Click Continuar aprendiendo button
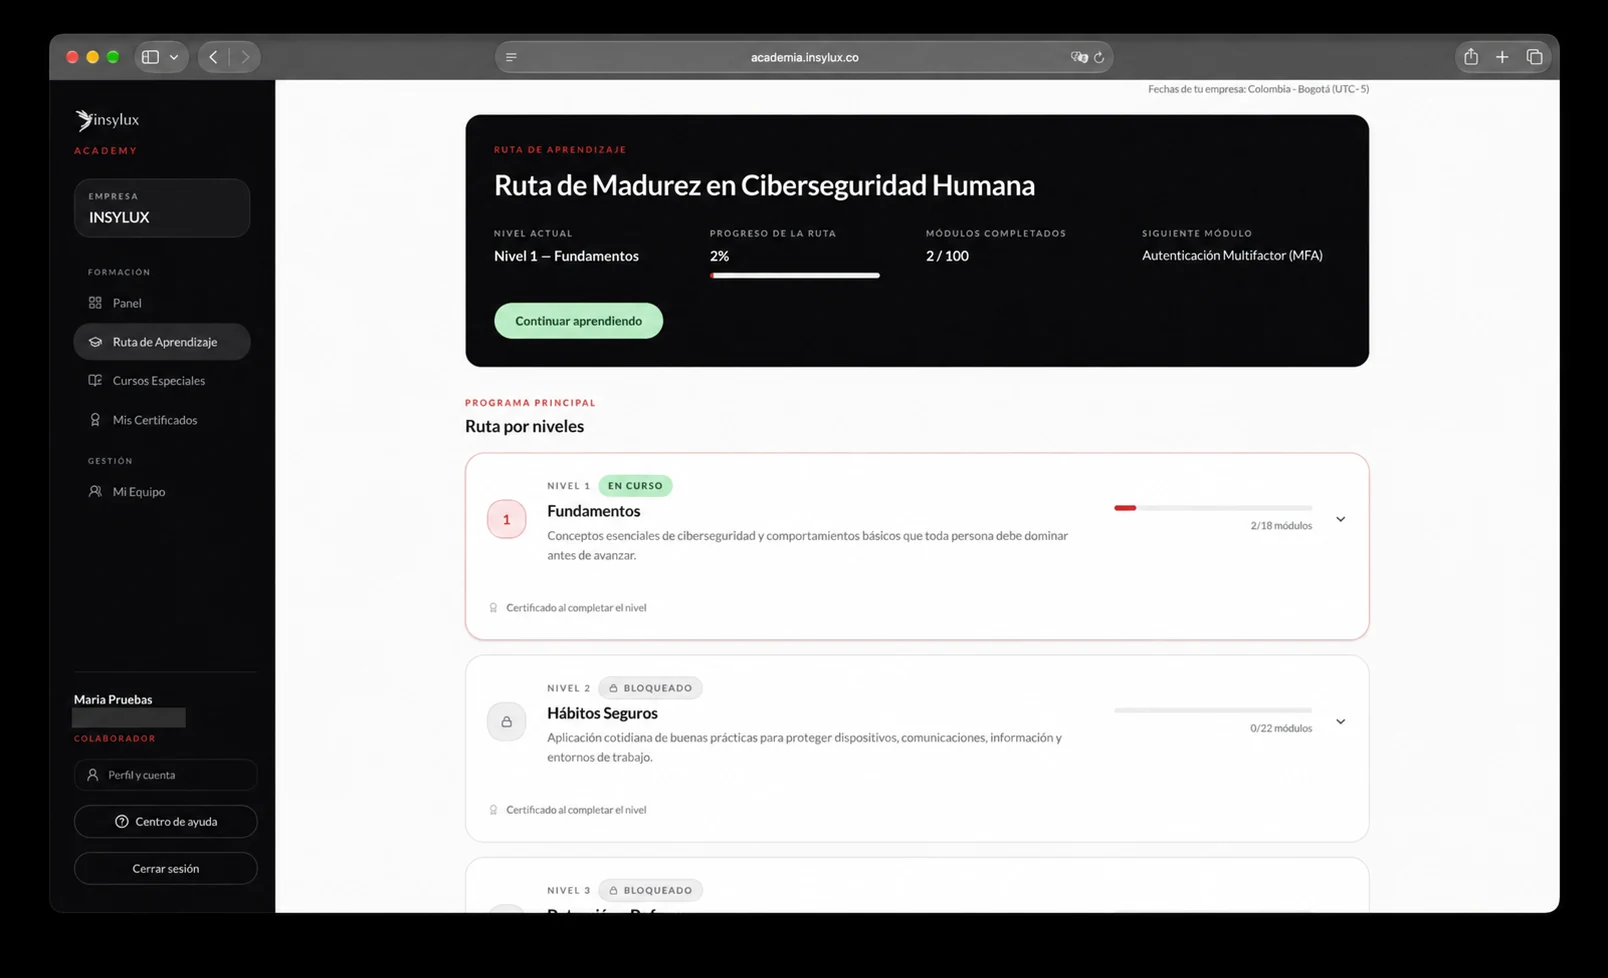 [x=578, y=321]
